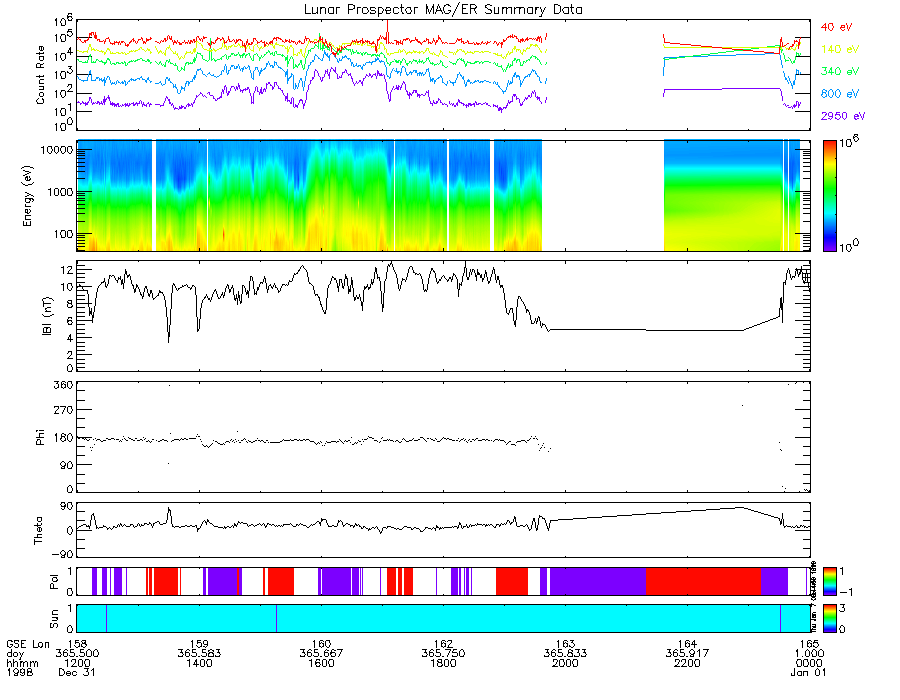Click the "1800" time tick label
This screenshot has height=700, width=900.
[443, 663]
